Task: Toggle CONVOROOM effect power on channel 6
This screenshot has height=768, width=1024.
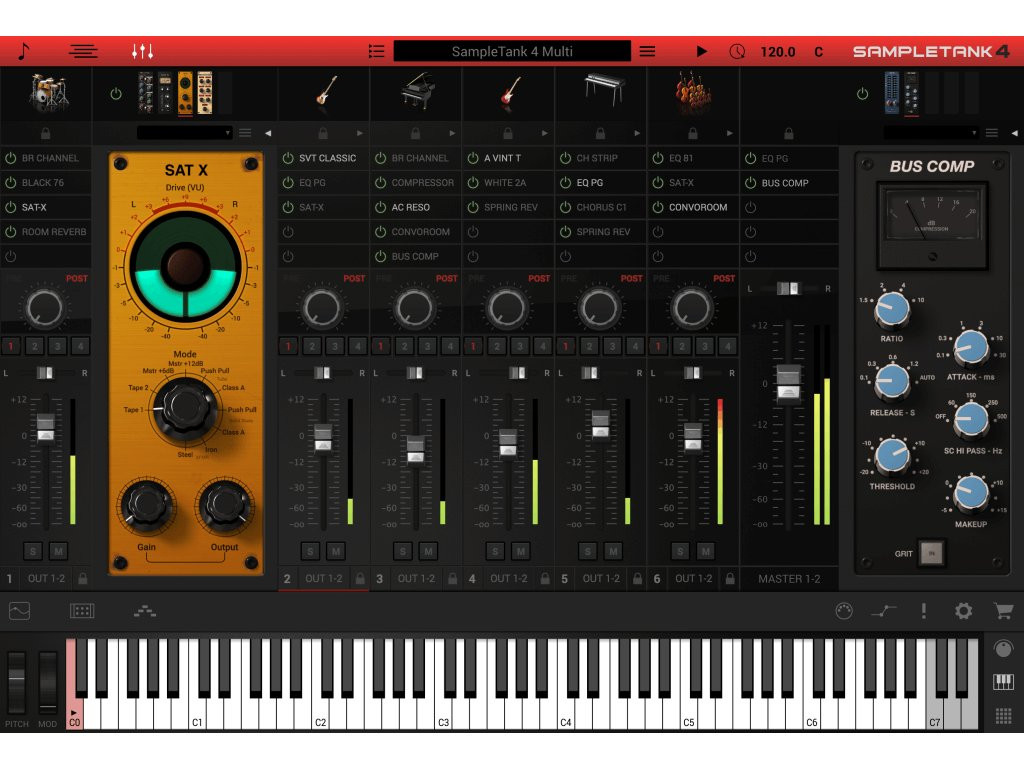Action: coord(657,207)
